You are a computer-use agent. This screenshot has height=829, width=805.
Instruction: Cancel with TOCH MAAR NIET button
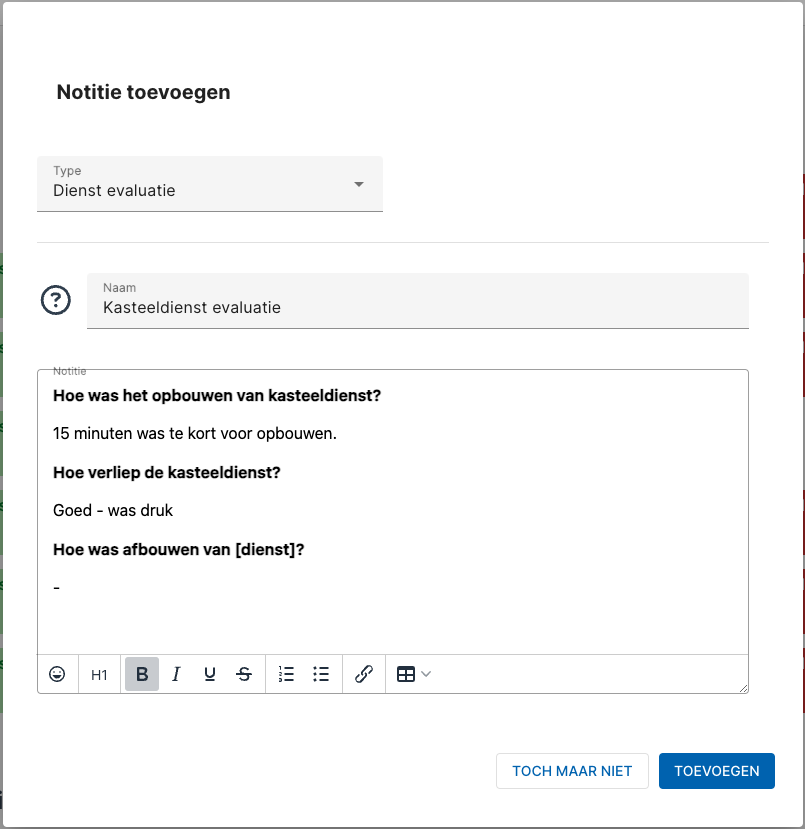coord(572,771)
